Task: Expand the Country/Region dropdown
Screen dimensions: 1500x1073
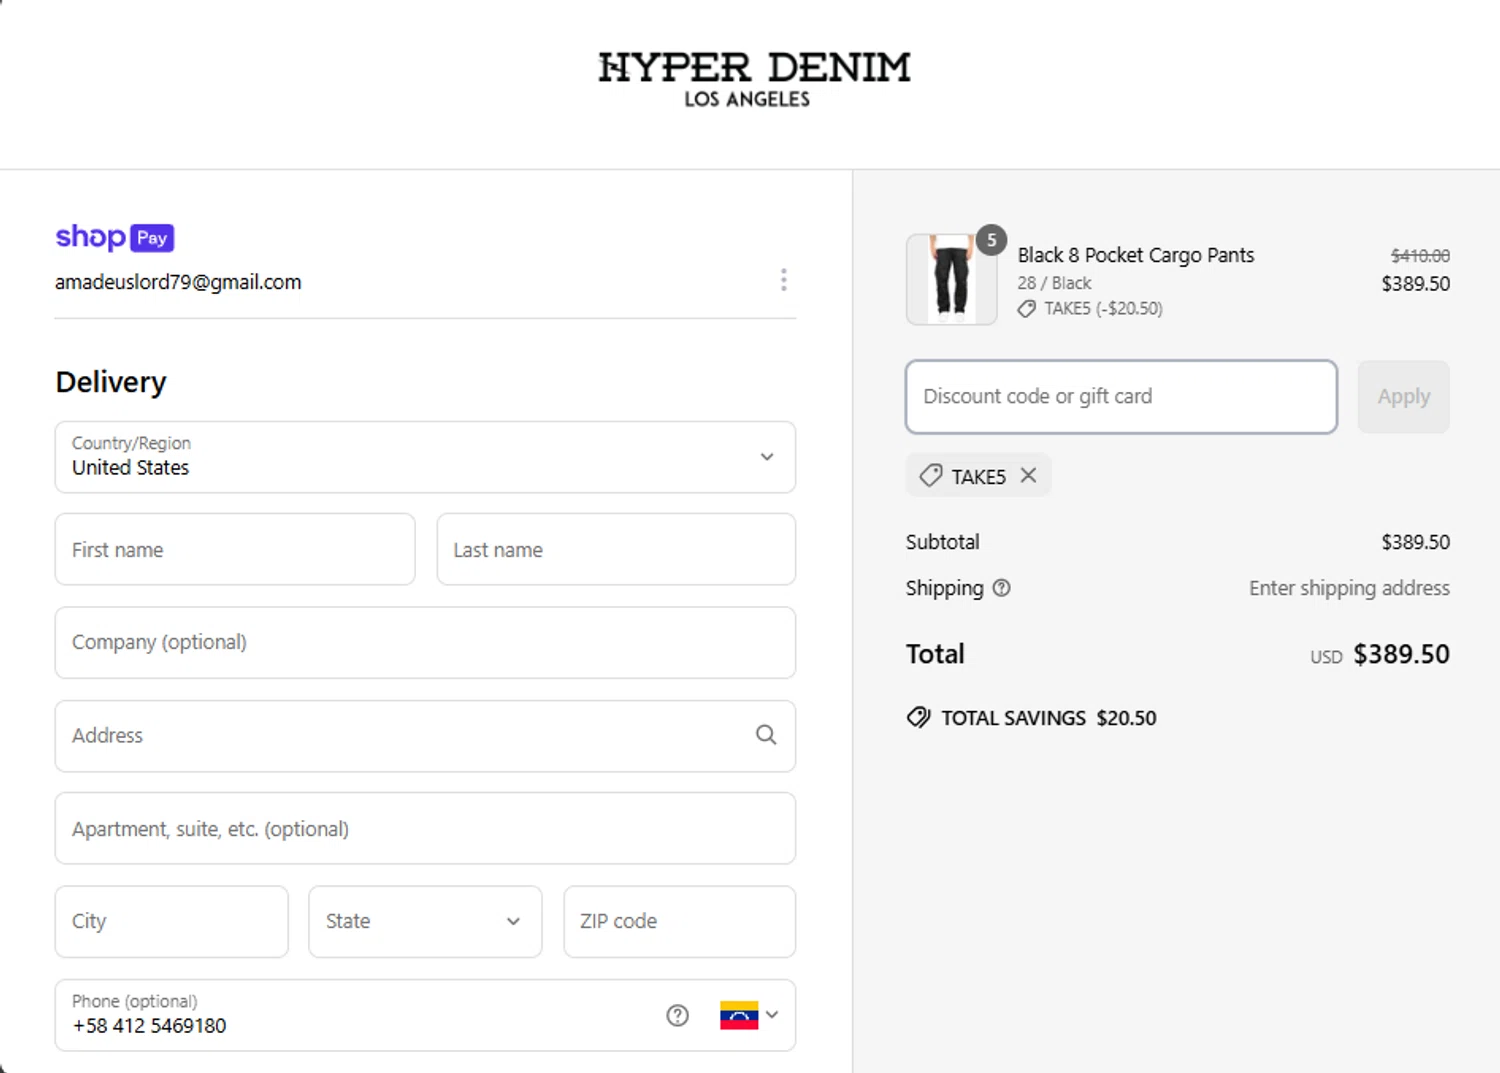Action: click(425, 457)
